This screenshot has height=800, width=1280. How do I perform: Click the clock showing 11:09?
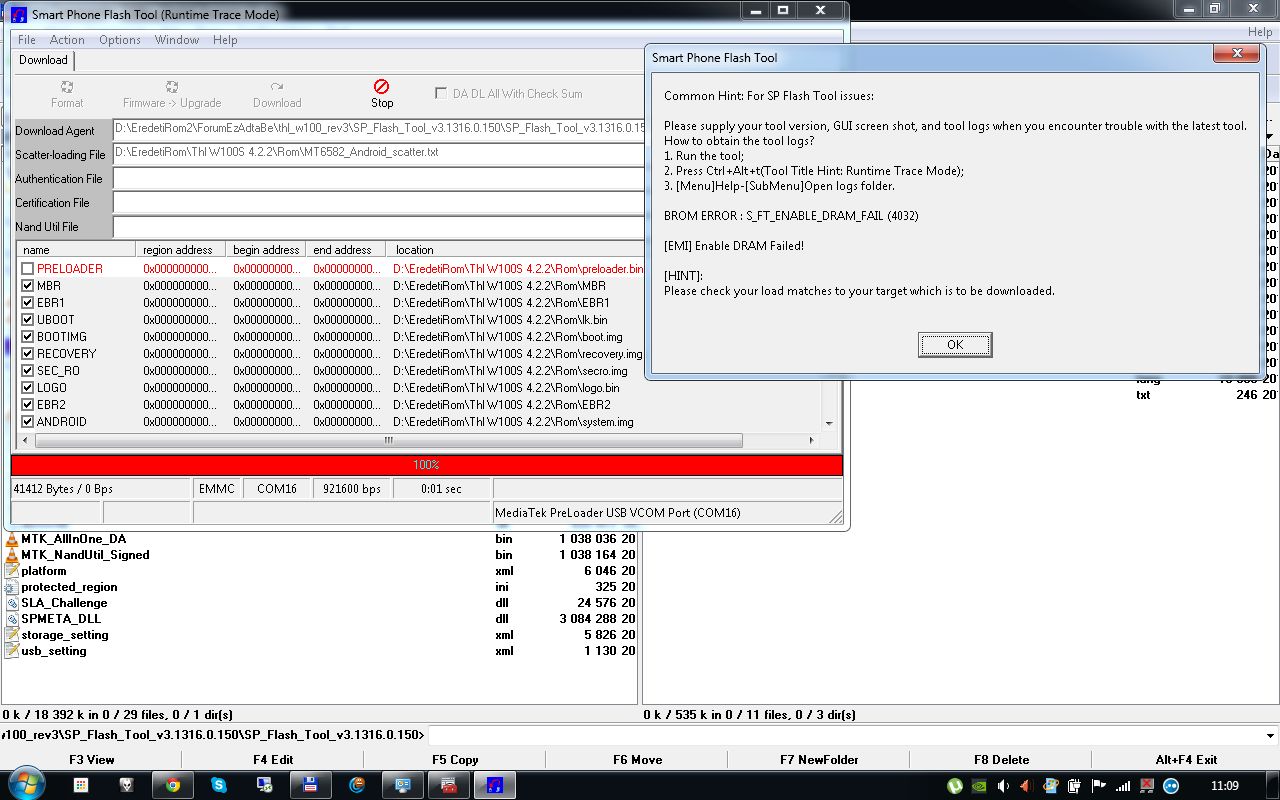pos(1224,786)
